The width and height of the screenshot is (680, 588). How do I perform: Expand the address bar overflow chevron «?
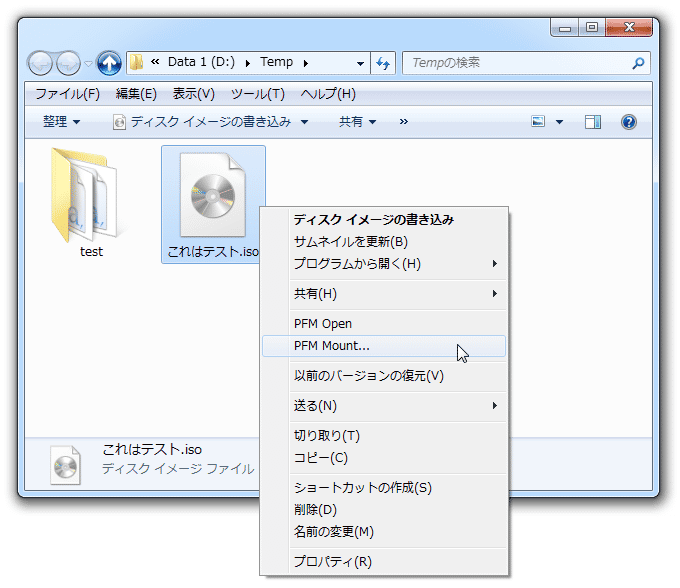[155, 62]
